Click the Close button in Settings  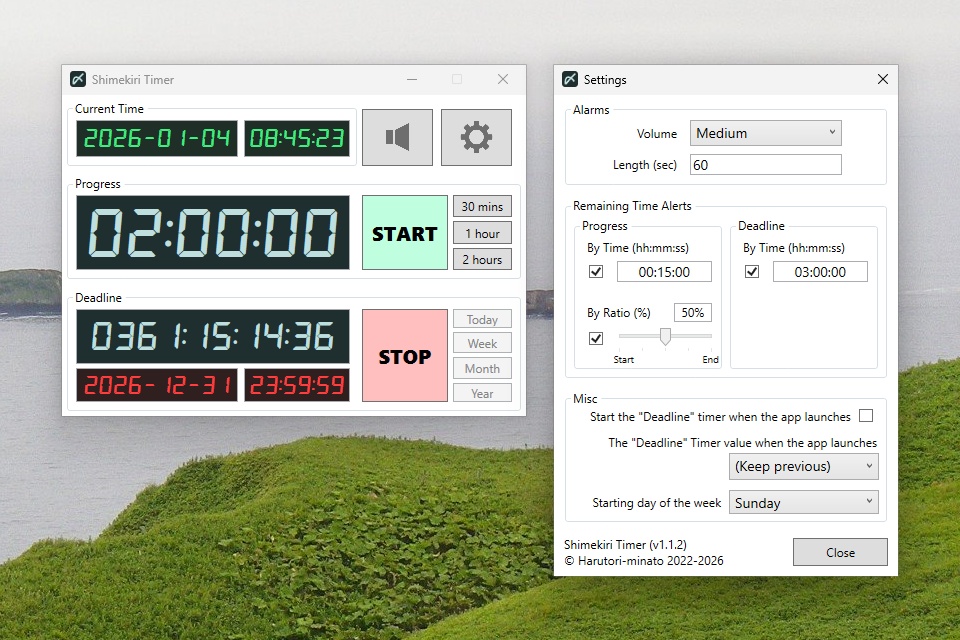point(840,552)
